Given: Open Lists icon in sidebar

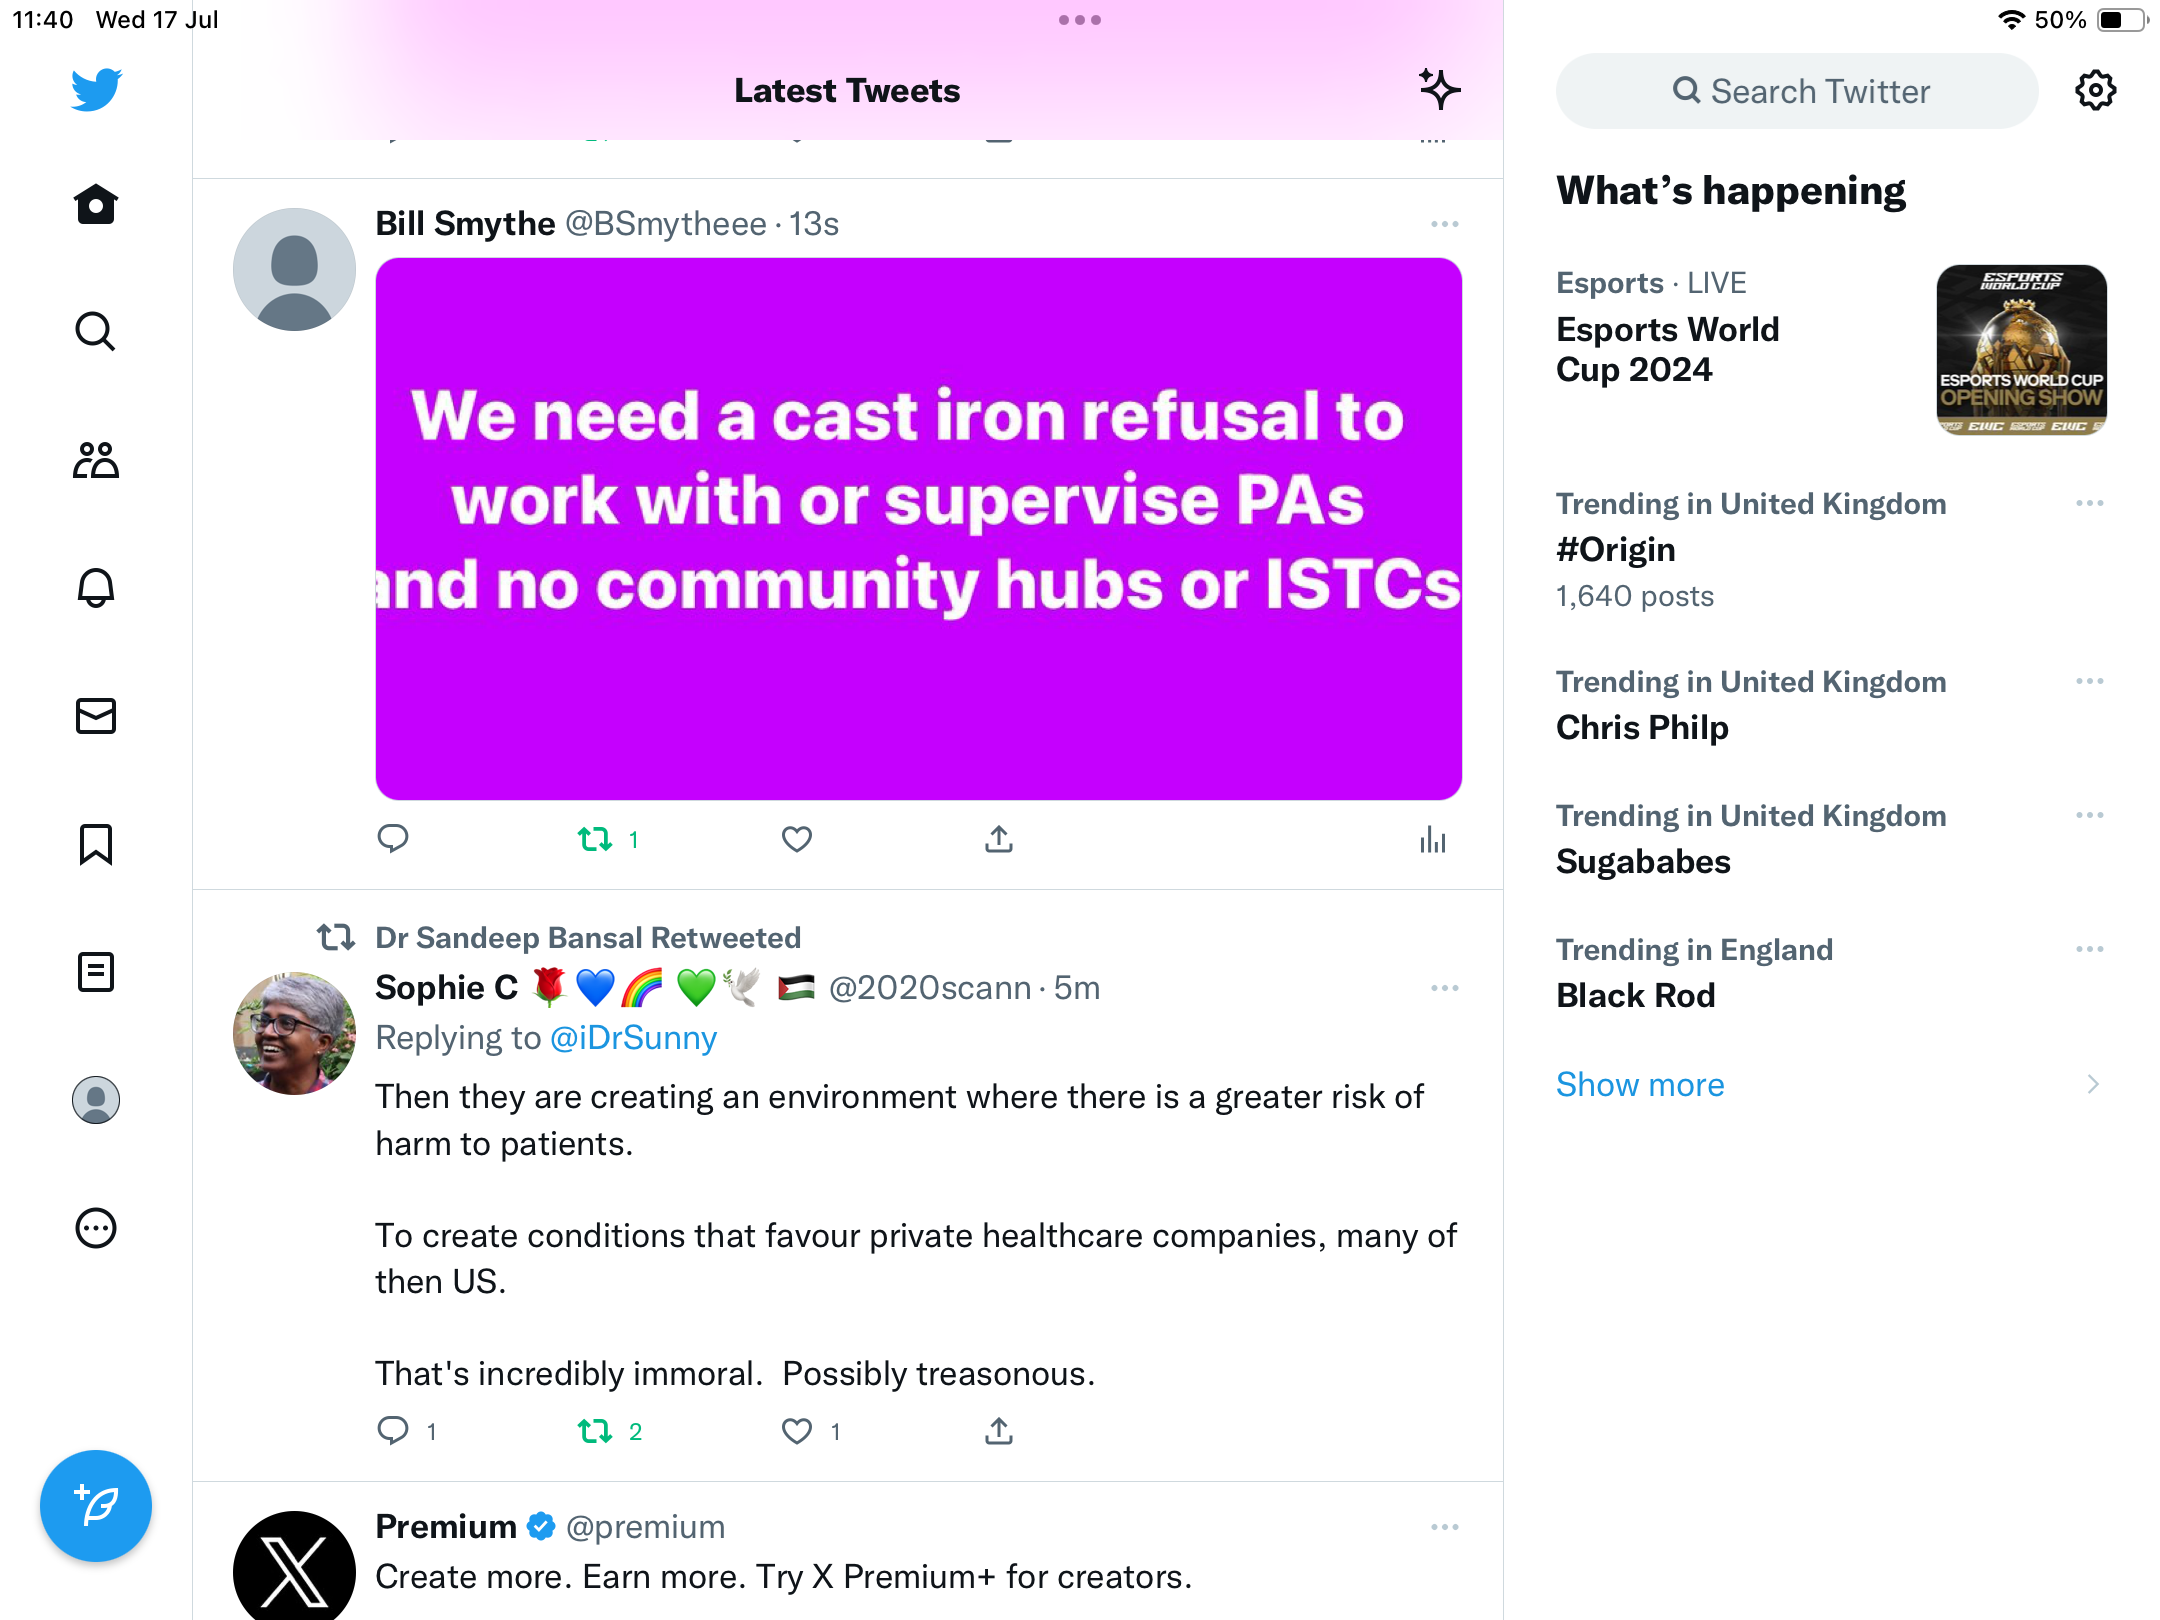Looking at the screenshot, I should pos(96,972).
